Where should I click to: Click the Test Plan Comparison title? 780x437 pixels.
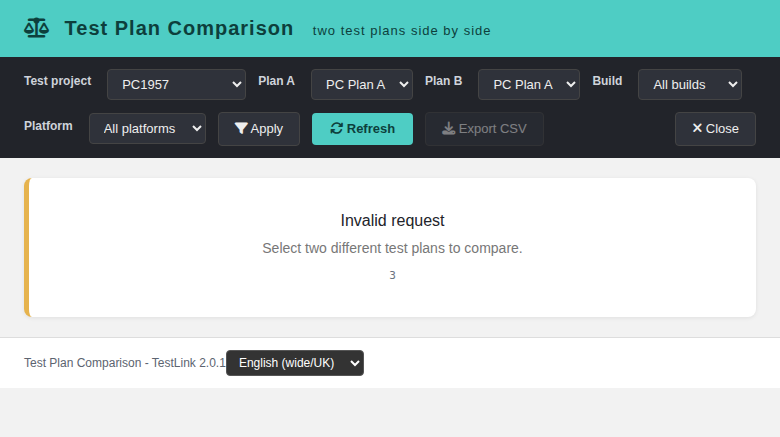pos(179,28)
